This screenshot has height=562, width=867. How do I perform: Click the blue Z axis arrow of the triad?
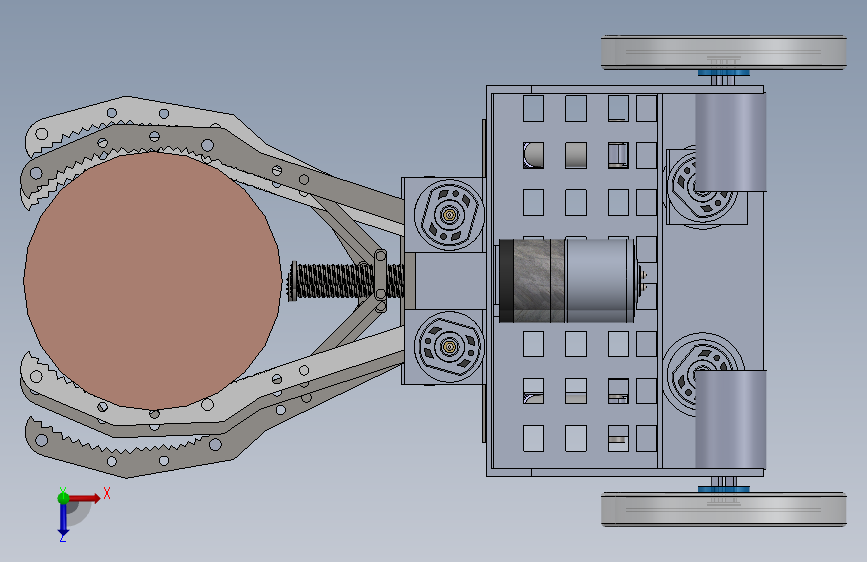(63, 520)
